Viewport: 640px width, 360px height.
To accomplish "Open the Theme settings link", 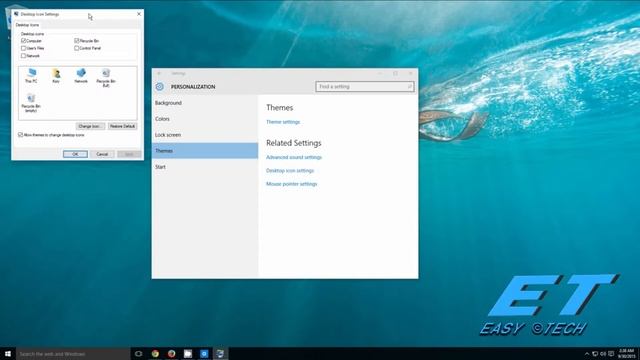I will (x=283, y=122).
